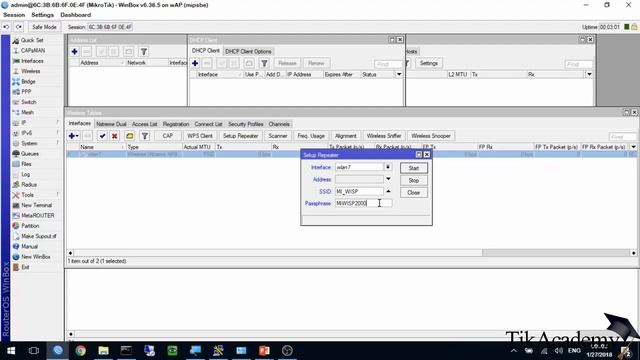The height and width of the screenshot is (360, 640).
Task: Switch to Registration tab
Action: click(x=176, y=124)
